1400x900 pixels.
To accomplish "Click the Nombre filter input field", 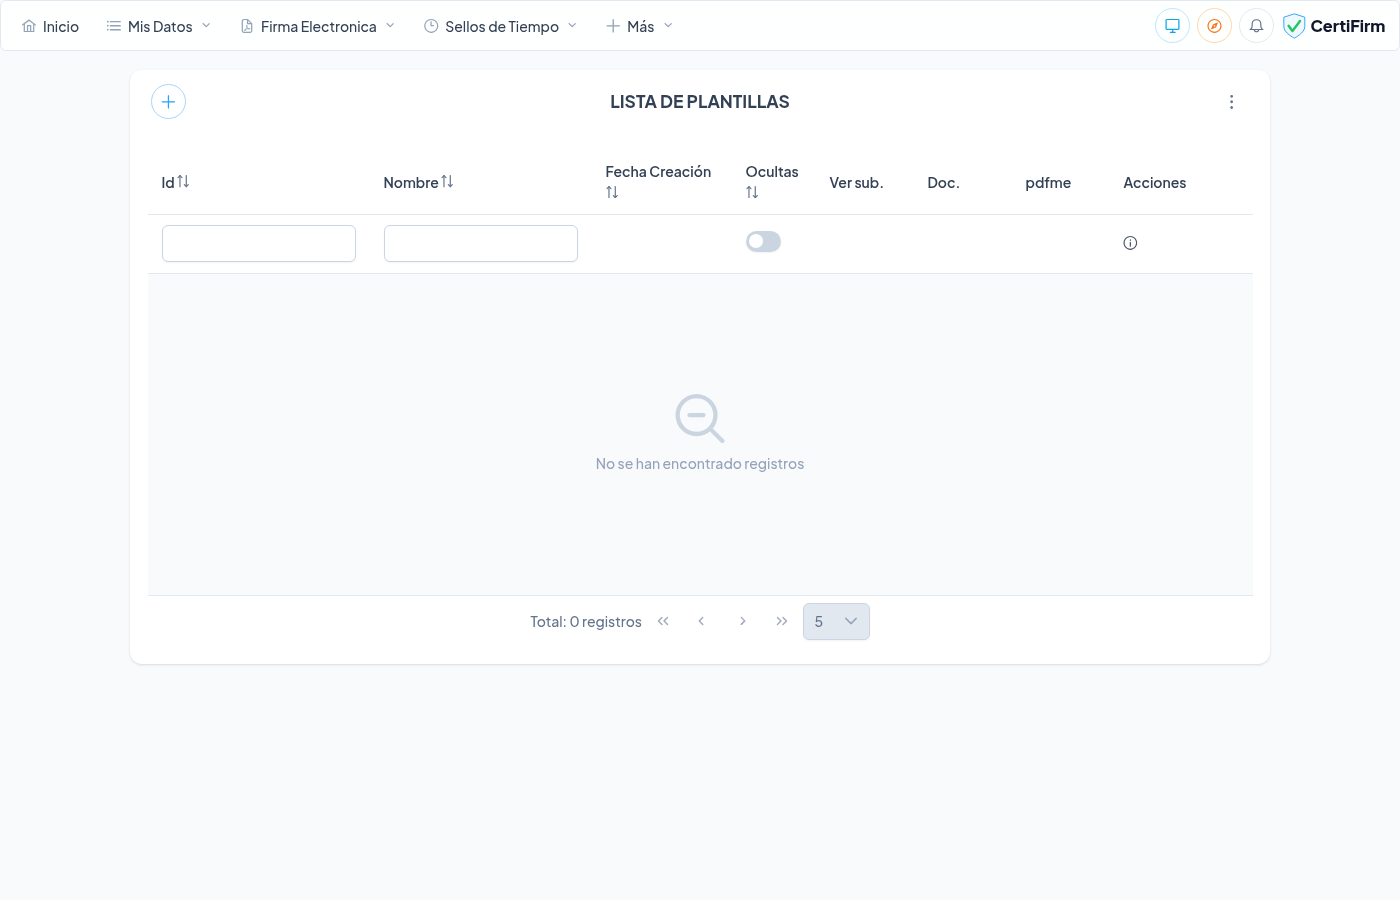I will click(481, 244).
